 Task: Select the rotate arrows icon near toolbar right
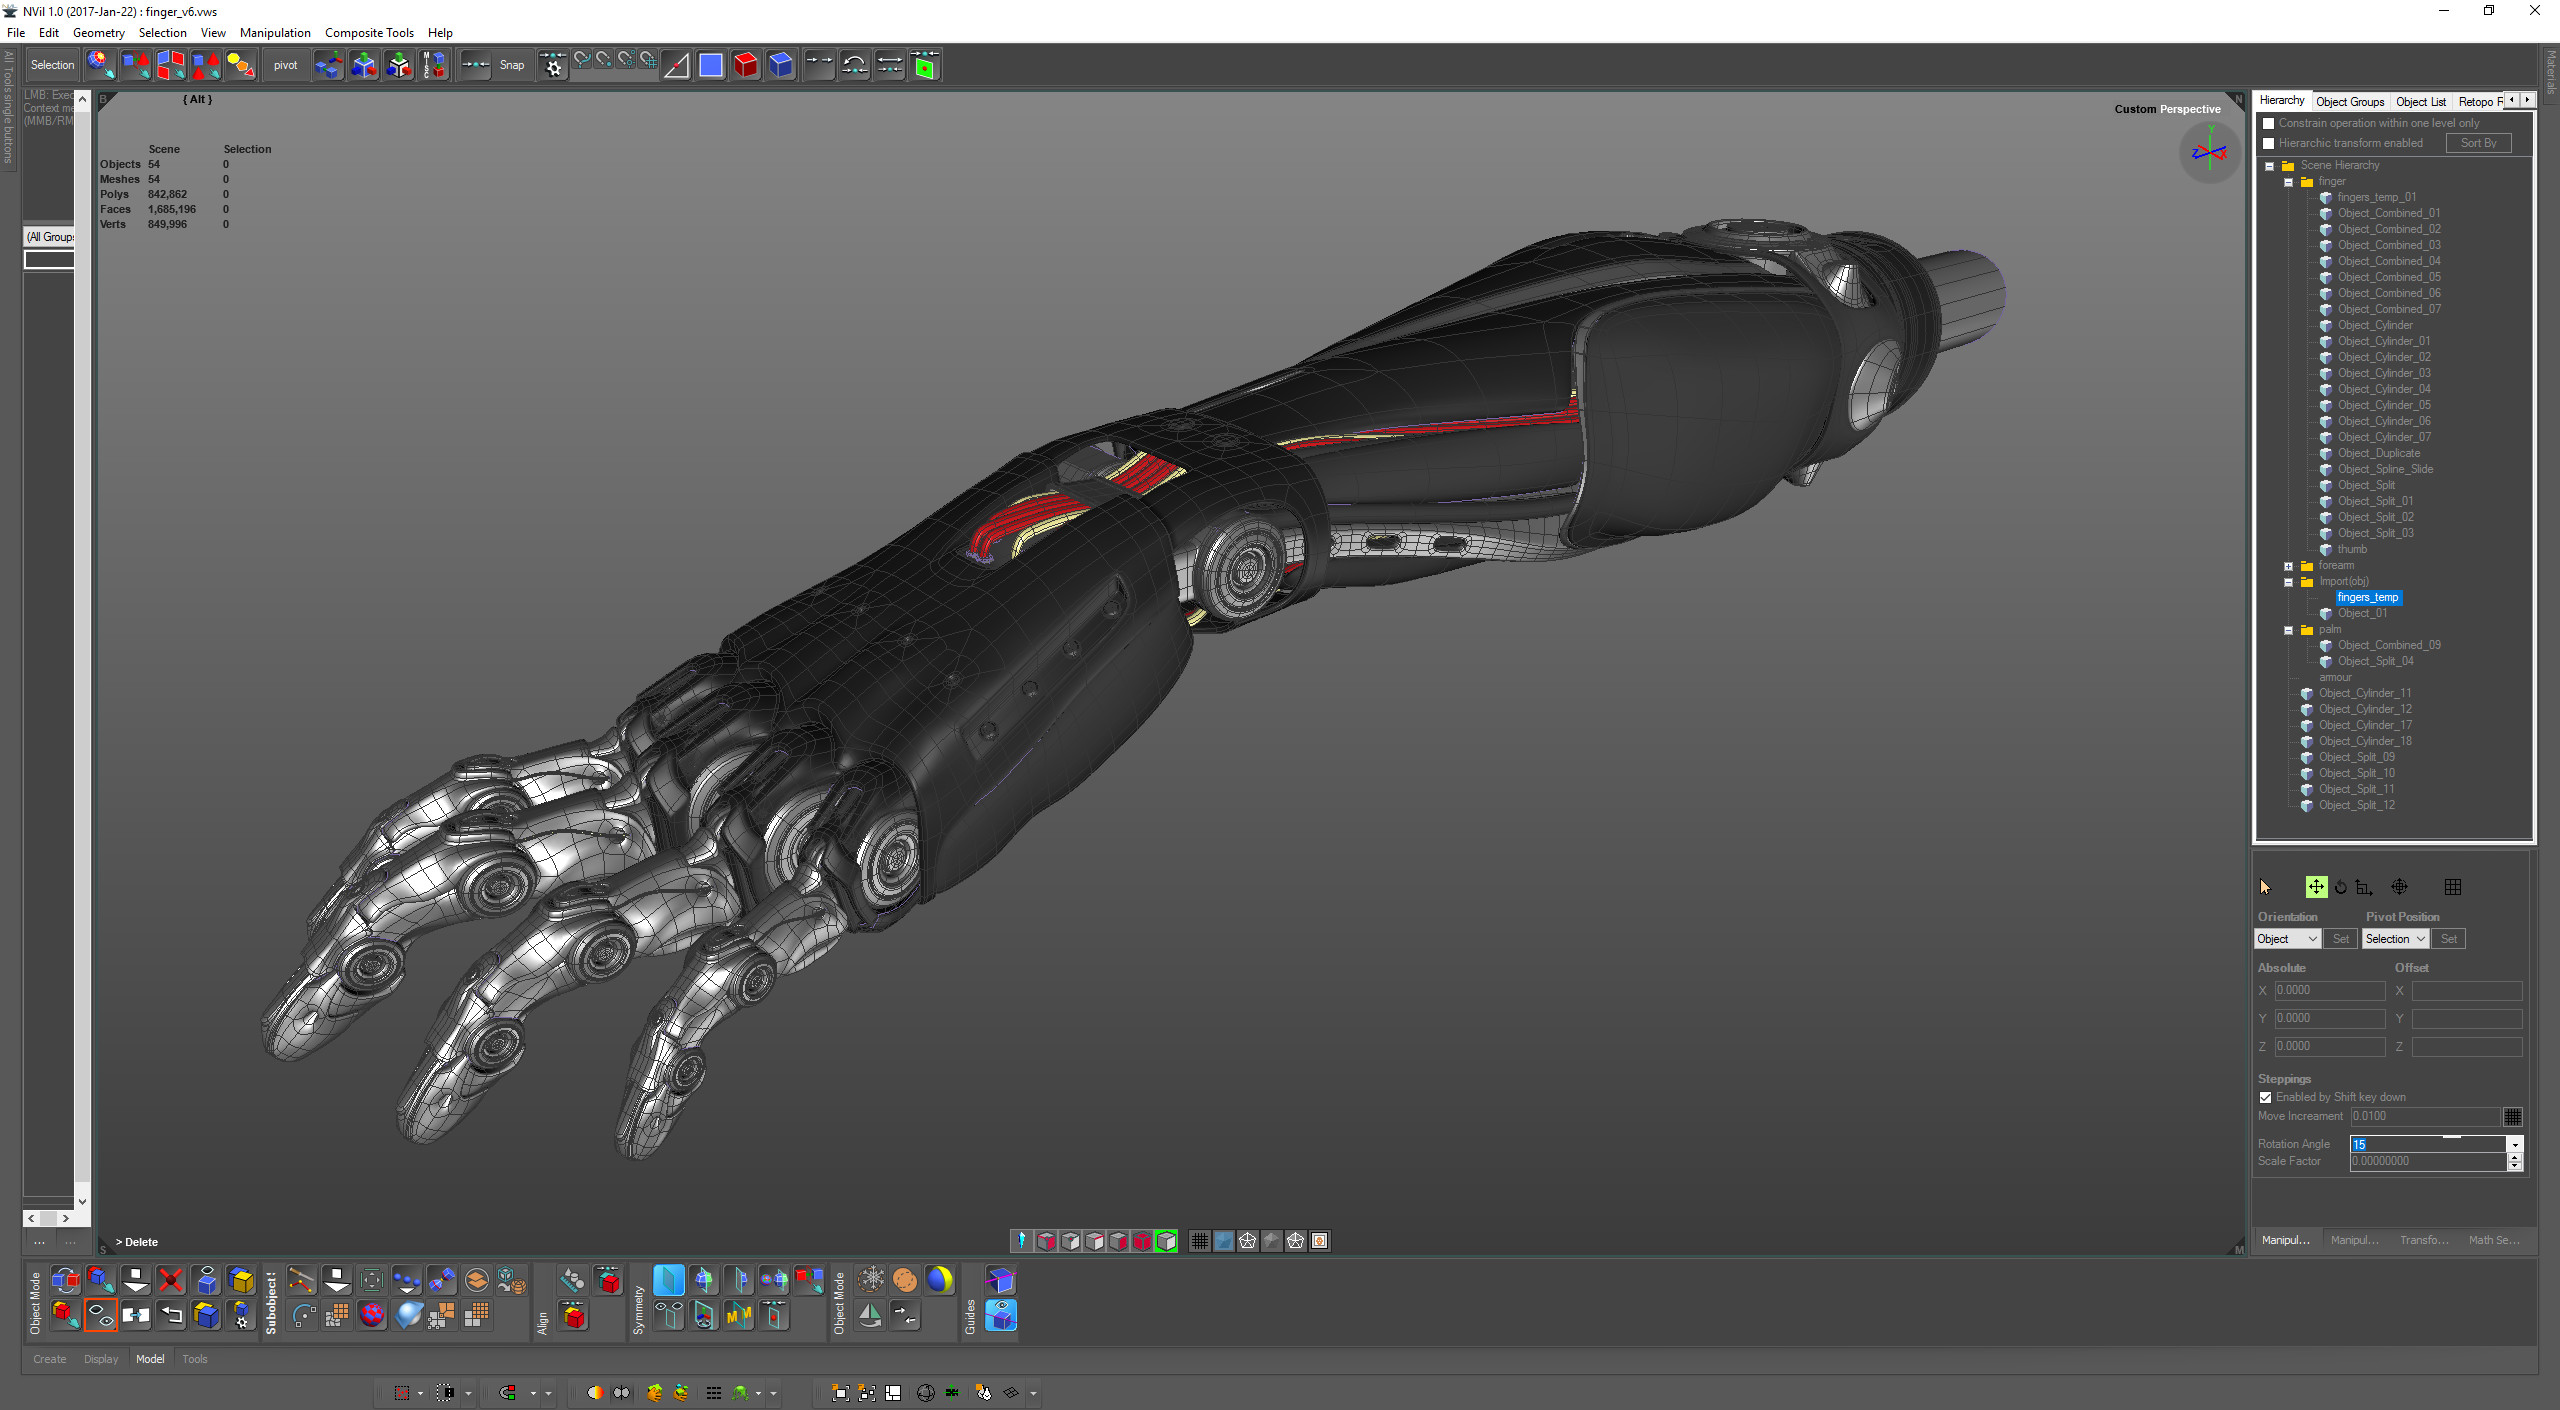(x=855, y=64)
